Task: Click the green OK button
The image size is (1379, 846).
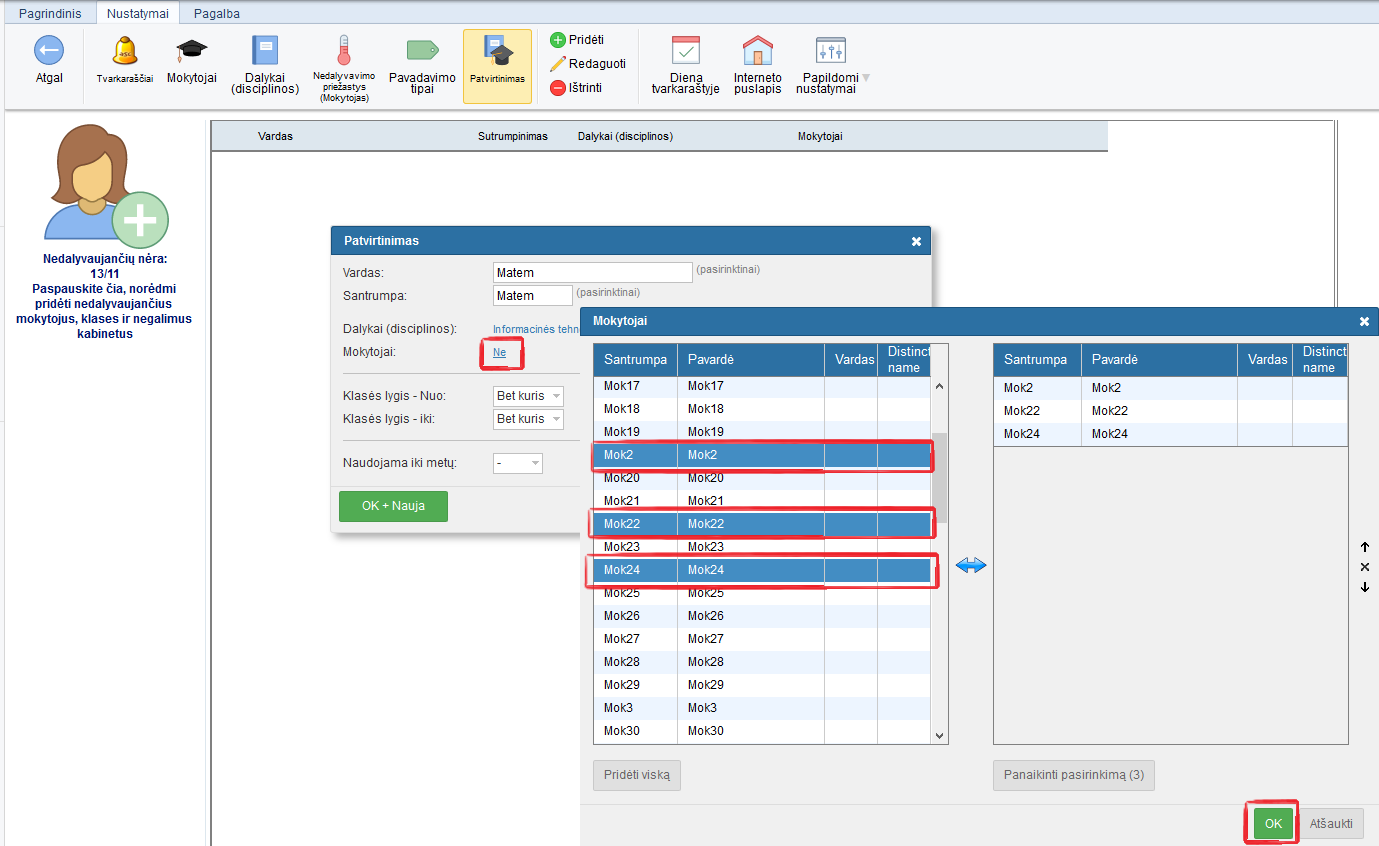Action: [x=1273, y=824]
